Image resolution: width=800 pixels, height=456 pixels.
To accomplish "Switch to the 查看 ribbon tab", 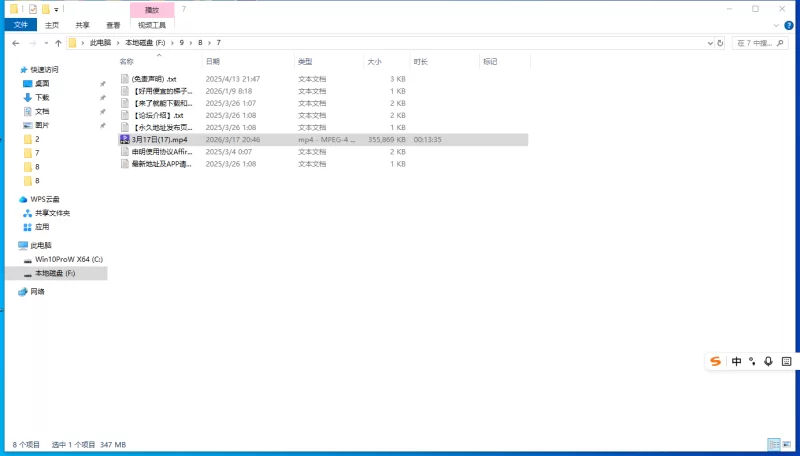I will click(x=113, y=25).
